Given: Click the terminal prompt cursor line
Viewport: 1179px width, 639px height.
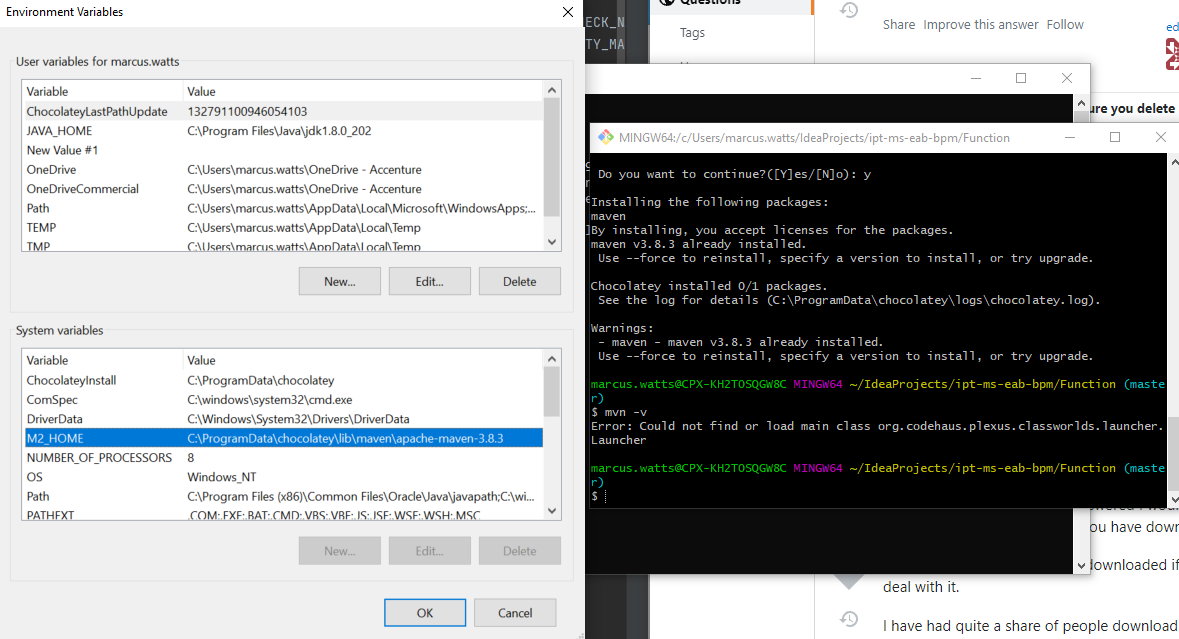Looking at the screenshot, I should coord(599,496).
